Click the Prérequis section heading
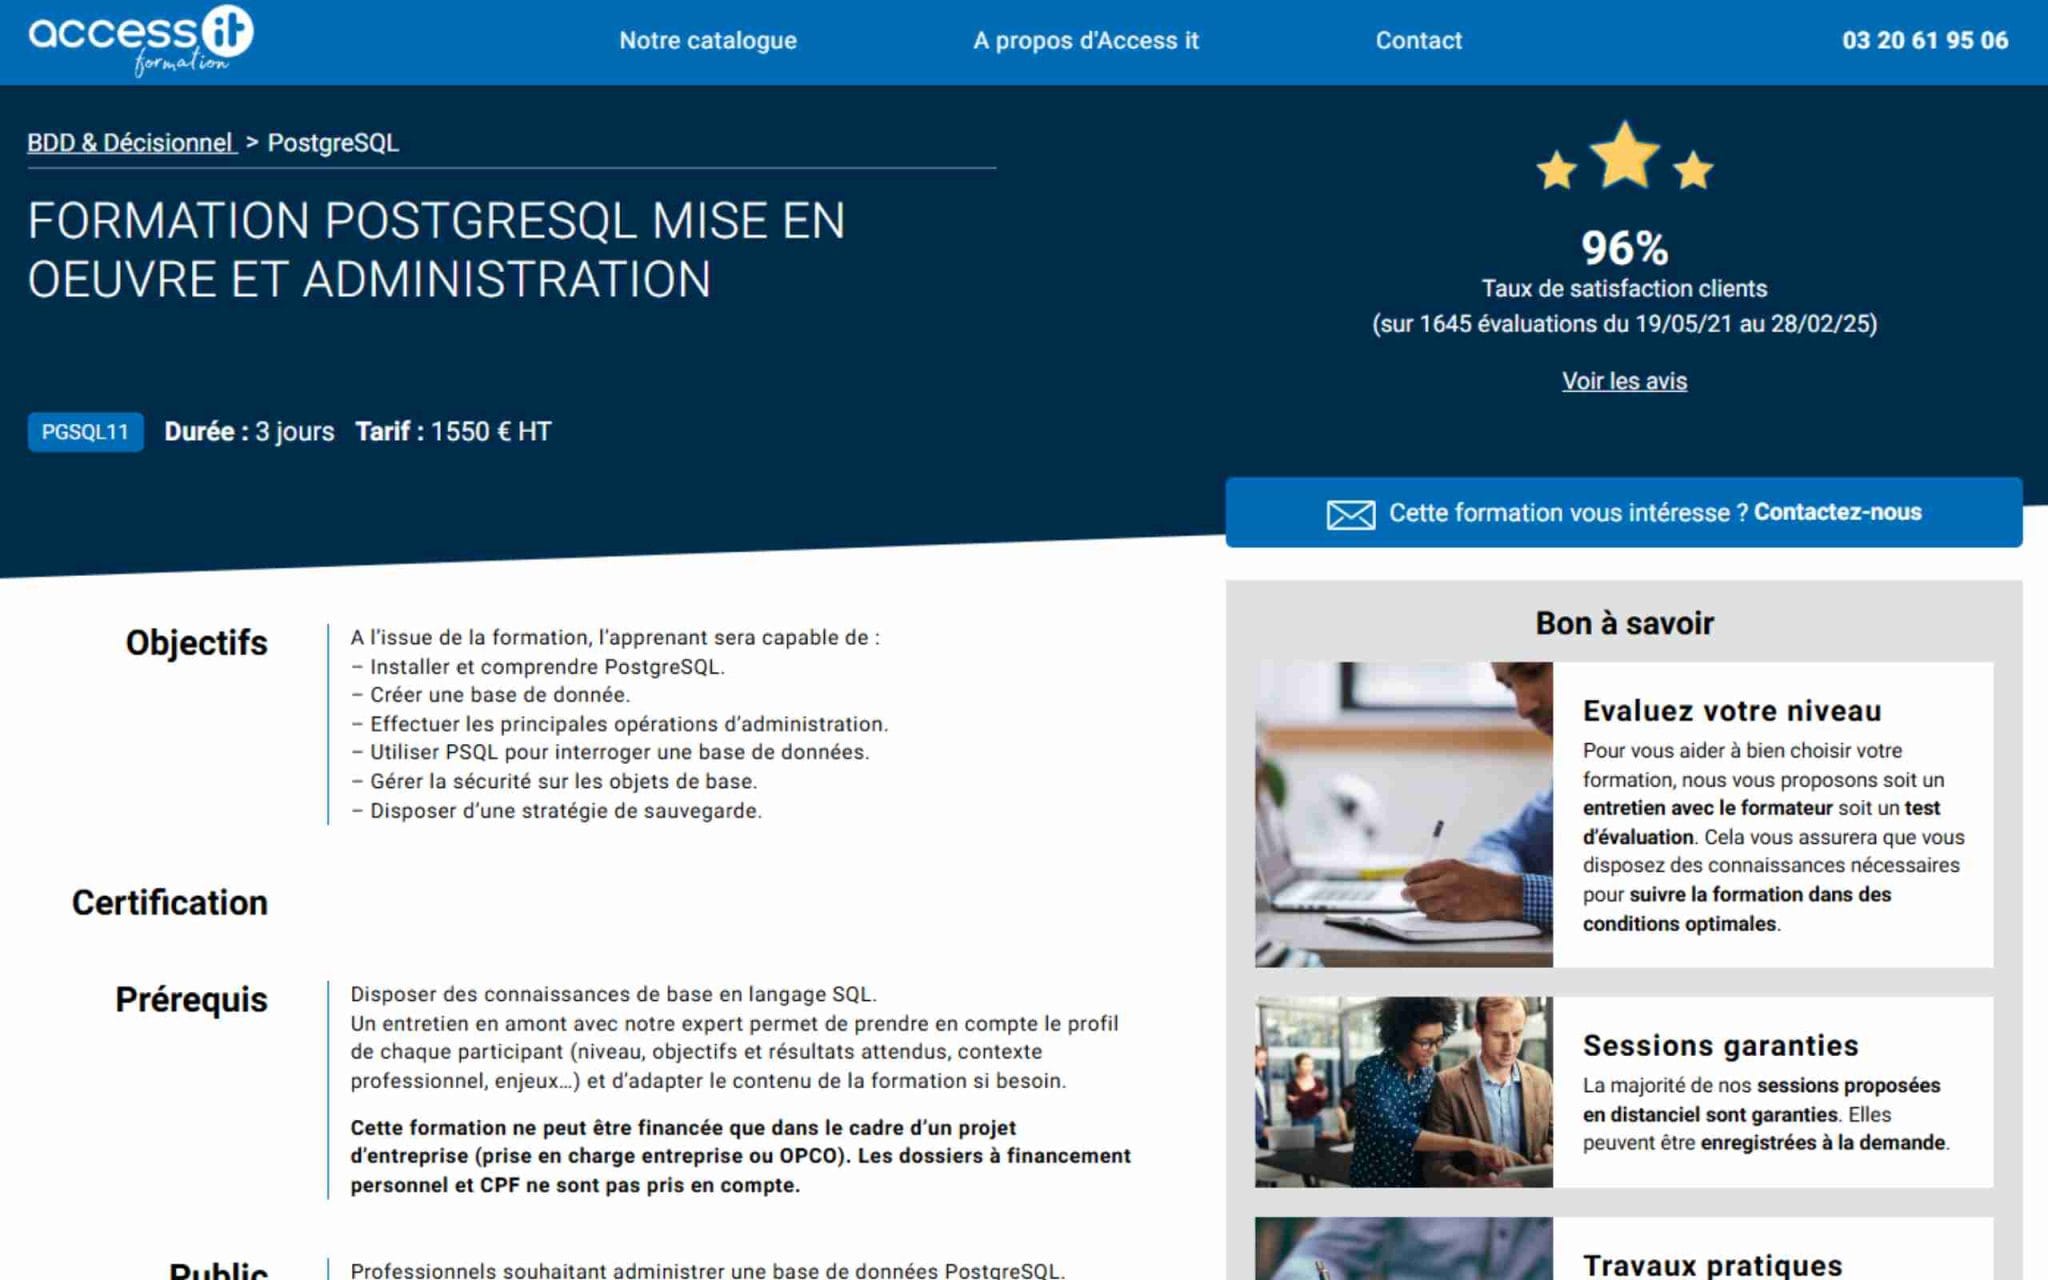 click(191, 1000)
